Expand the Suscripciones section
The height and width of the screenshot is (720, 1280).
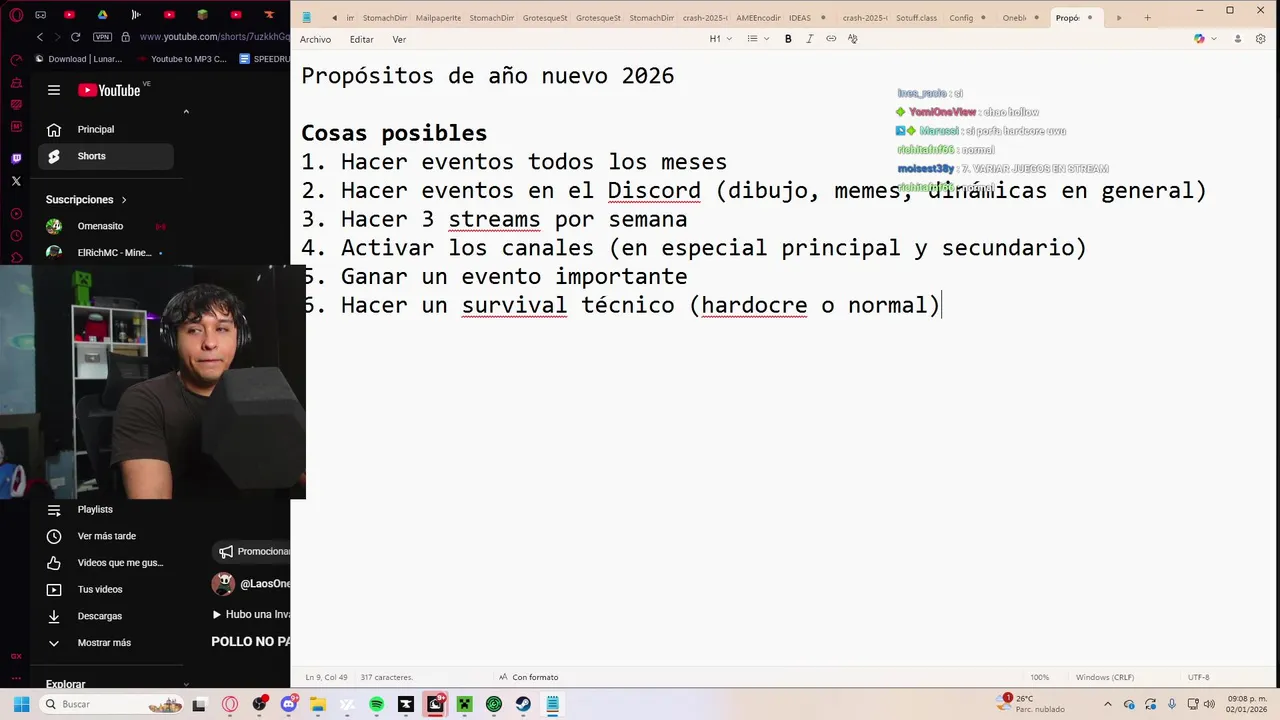pyautogui.click(x=86, y=200)
